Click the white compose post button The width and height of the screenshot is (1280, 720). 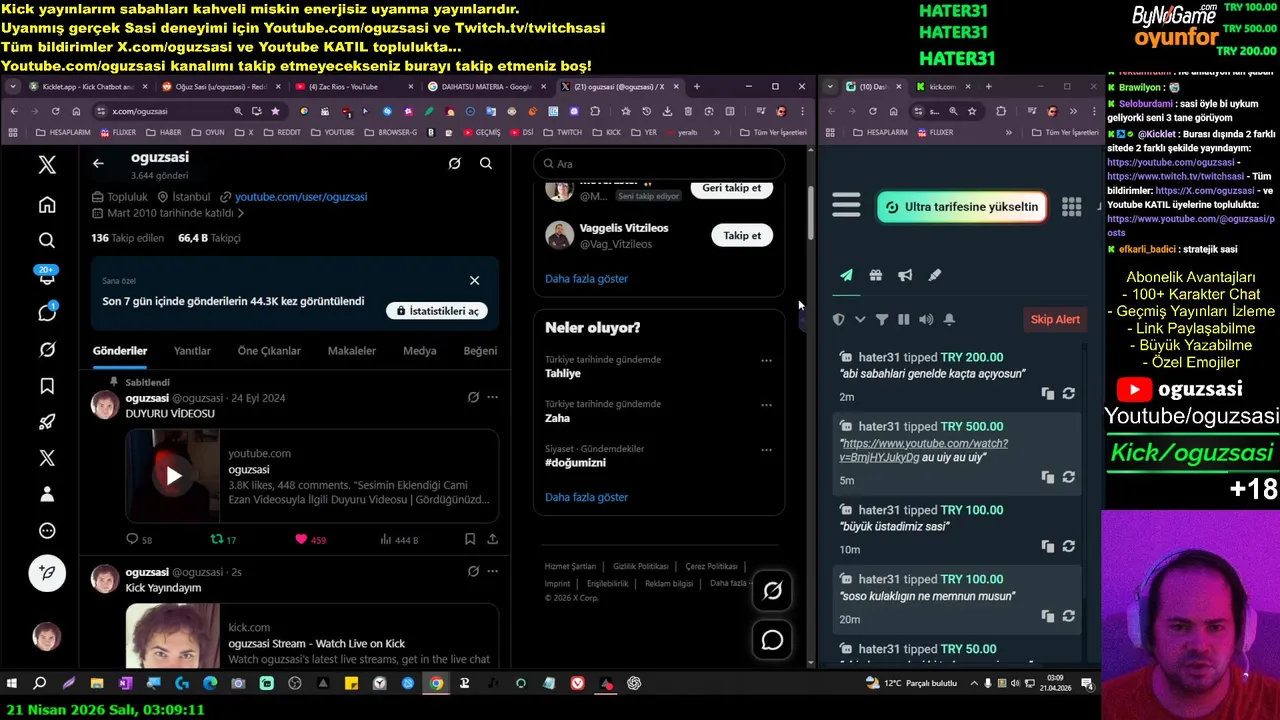47,573
